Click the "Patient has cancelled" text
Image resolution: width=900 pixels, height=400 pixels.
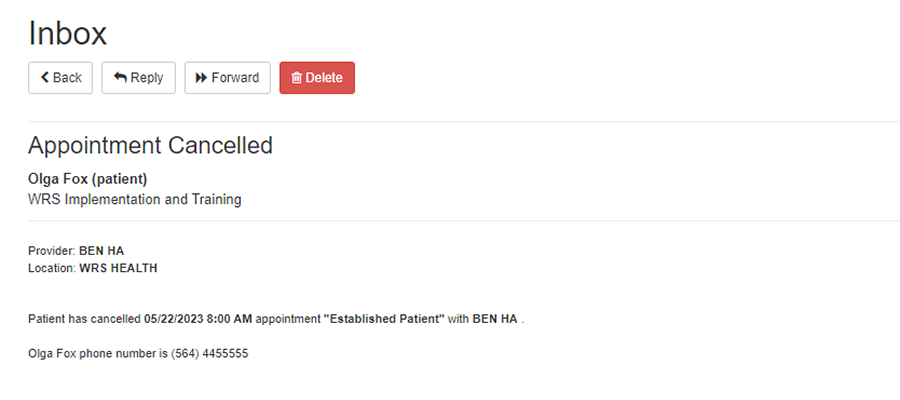[84, 319]
